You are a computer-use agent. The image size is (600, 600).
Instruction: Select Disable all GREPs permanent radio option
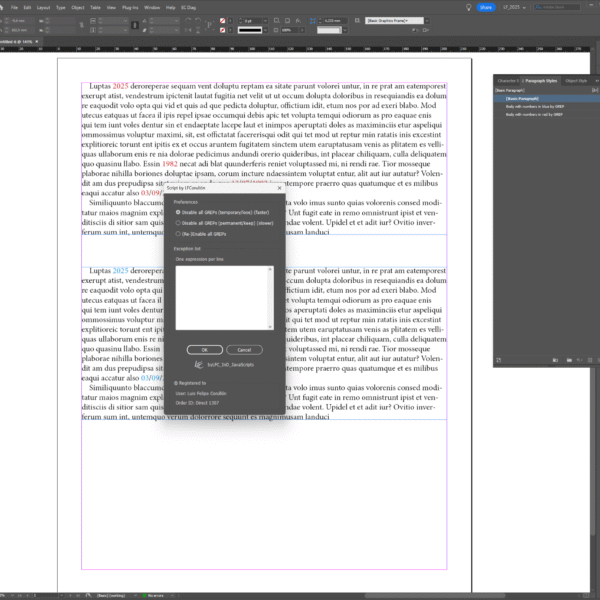[x=178, y=223]
